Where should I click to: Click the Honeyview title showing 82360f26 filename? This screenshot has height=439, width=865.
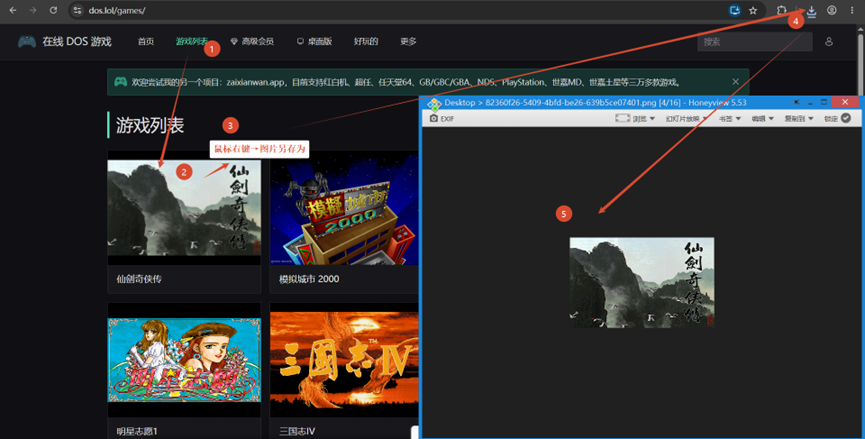[595, 103]
